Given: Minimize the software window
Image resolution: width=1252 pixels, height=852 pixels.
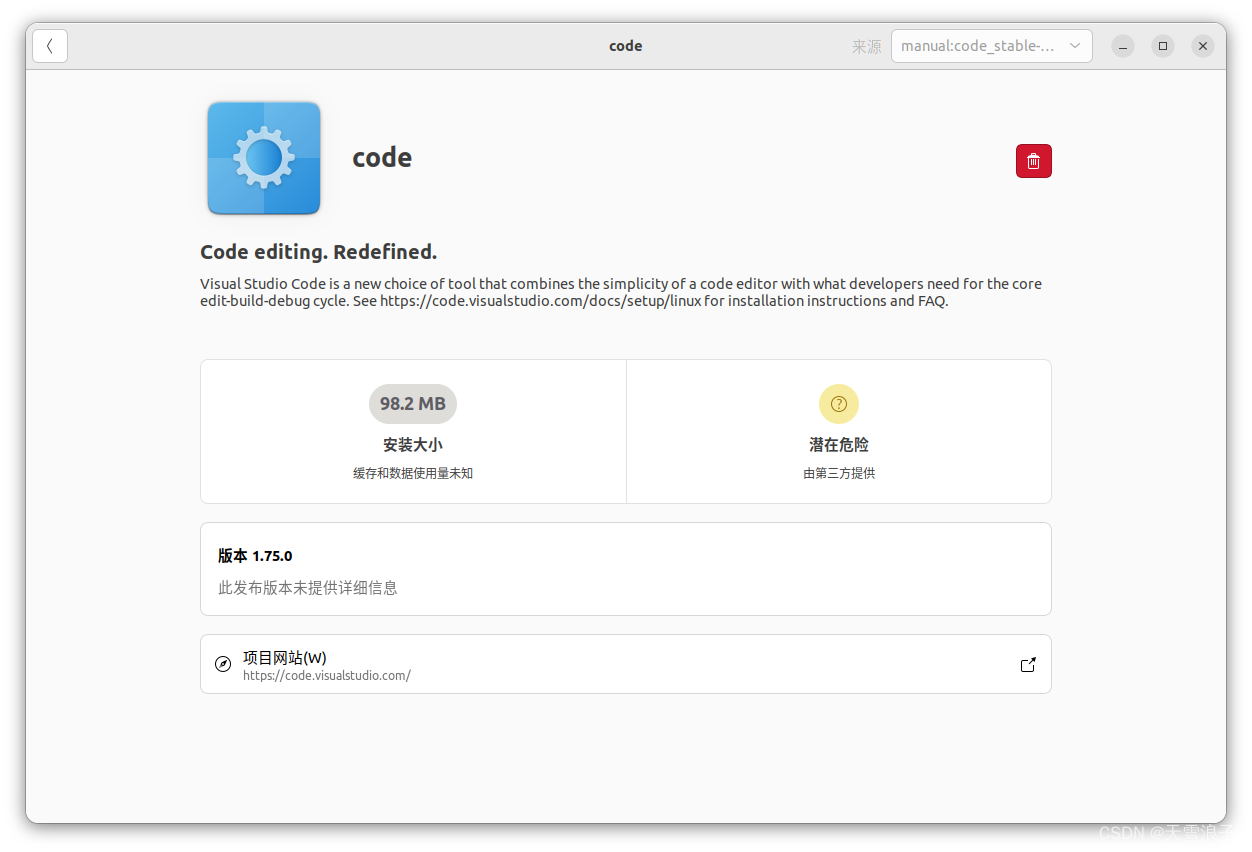Looking at the screenshot, I should tap(1124, 46).
